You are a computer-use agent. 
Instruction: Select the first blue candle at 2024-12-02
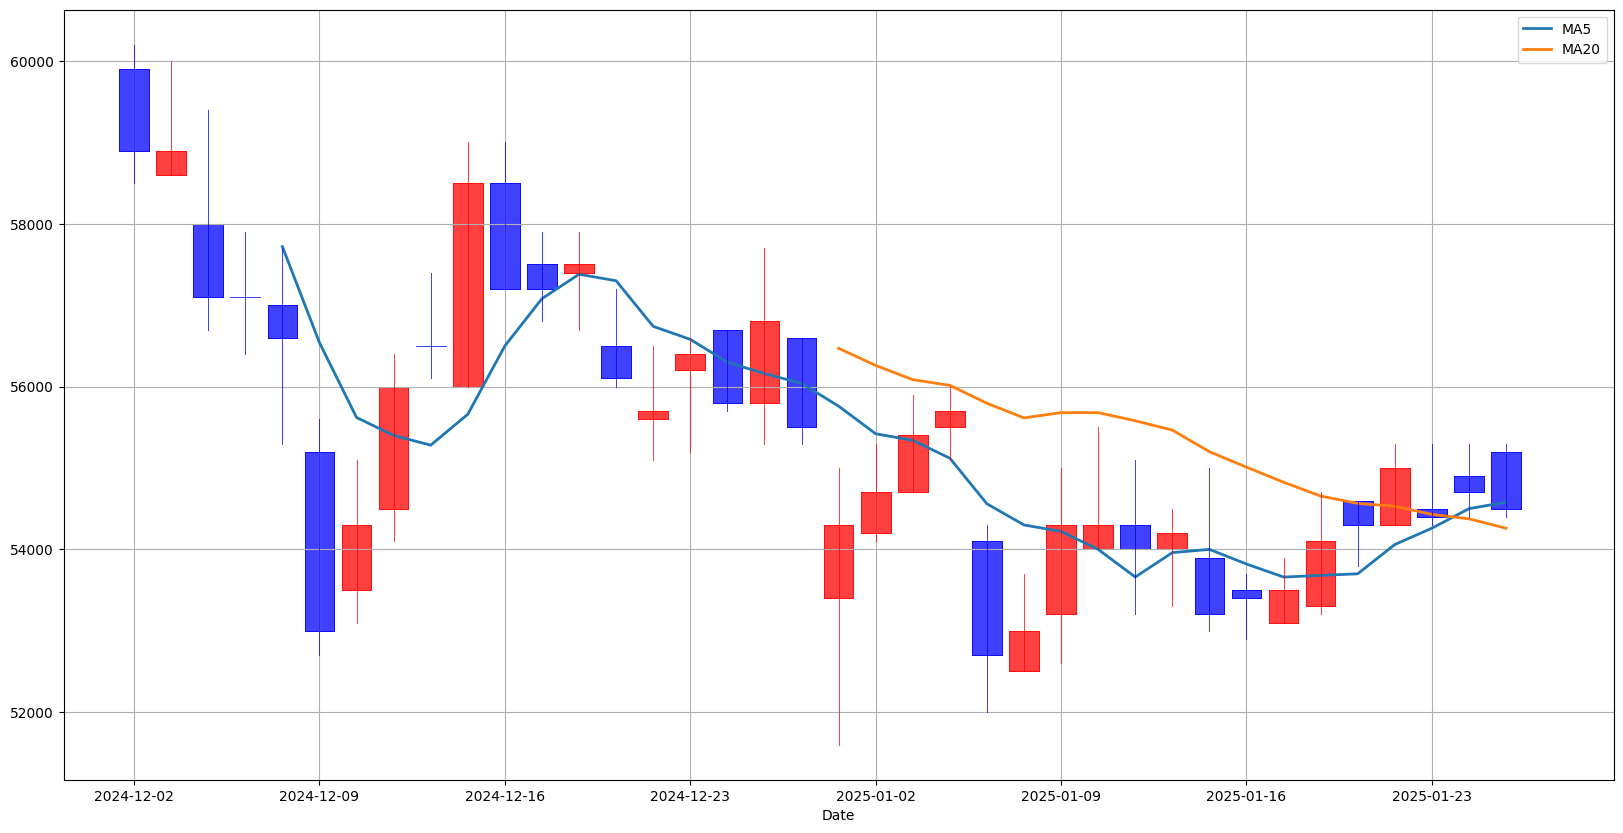pyautogui.click(x=134, y=110)
